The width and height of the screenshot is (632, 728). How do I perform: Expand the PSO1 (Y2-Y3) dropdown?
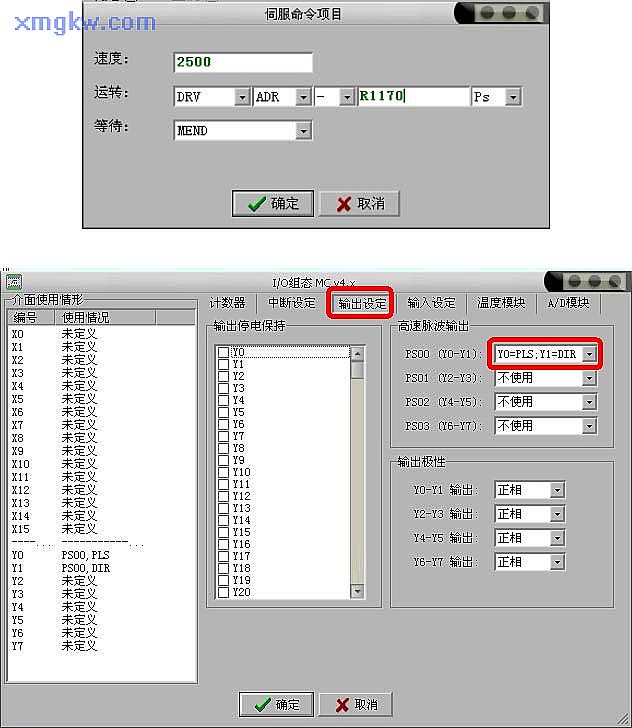[589, 378]
